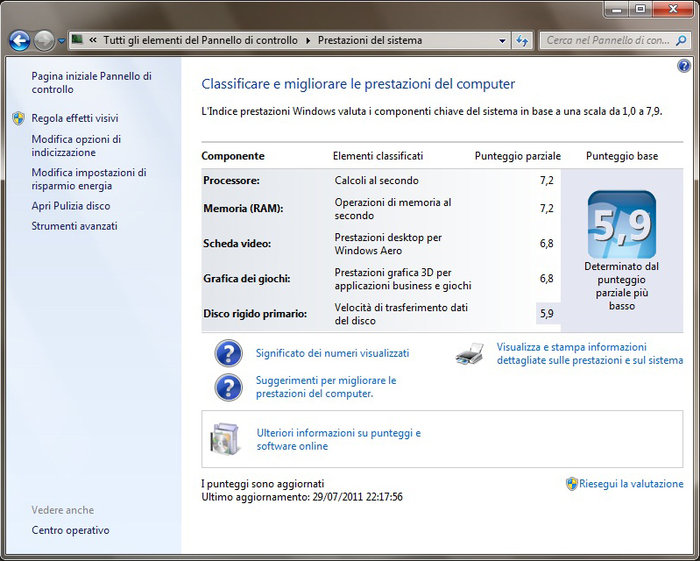Open 'Apri Pulizia disco' link
700x561 pixels.
[x=71, y=206]
